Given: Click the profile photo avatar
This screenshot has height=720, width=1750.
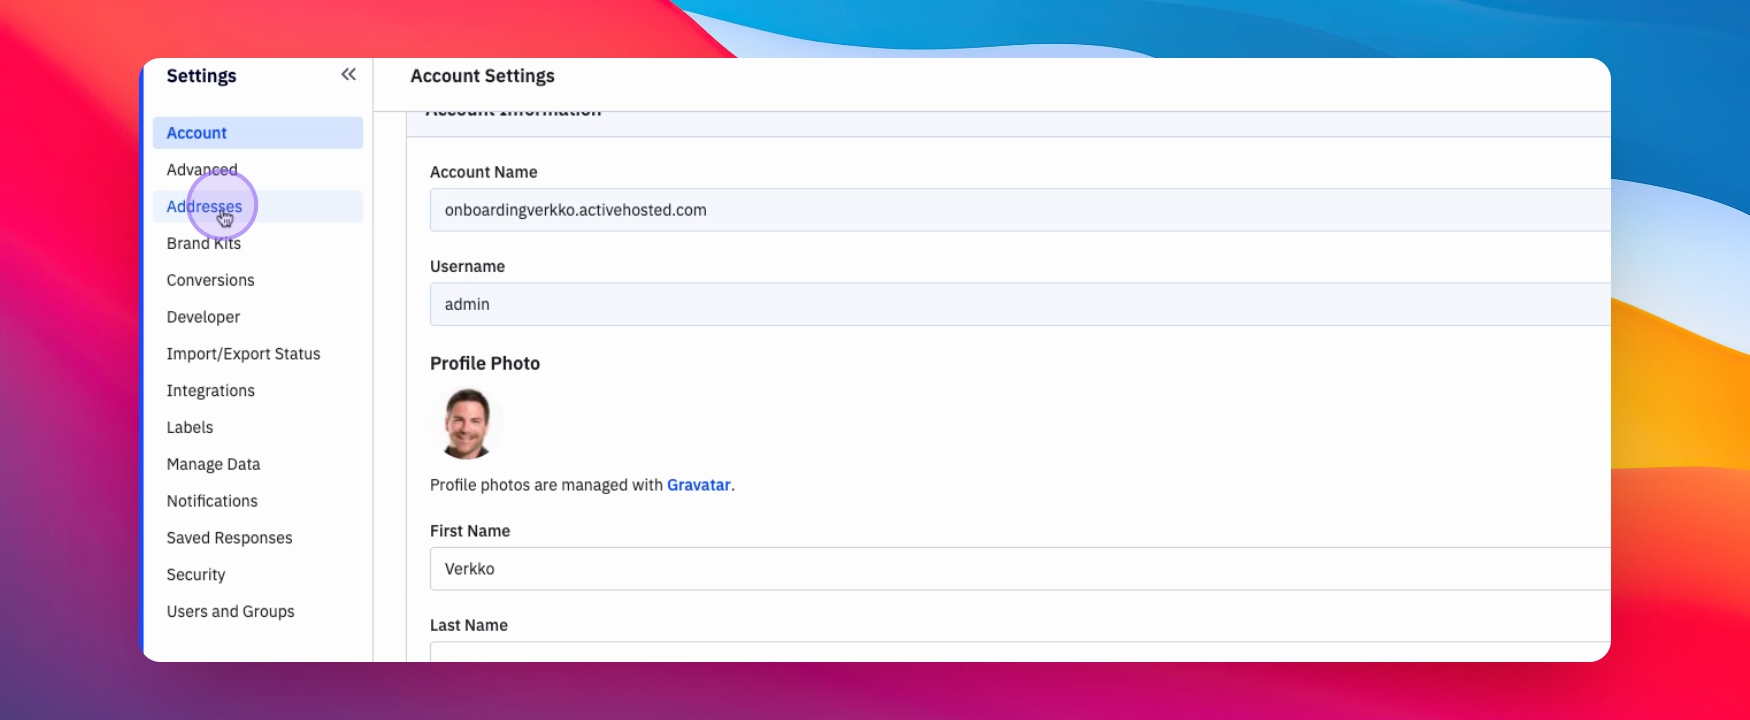Looking at the screenshot, I should pos(467,424).
